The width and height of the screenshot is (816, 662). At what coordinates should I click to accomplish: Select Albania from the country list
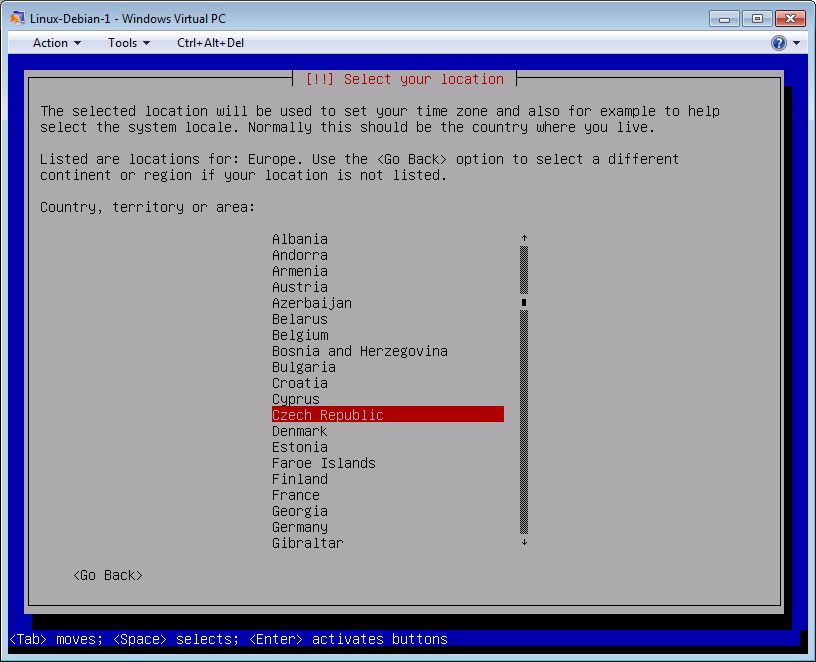pos(300,239)
